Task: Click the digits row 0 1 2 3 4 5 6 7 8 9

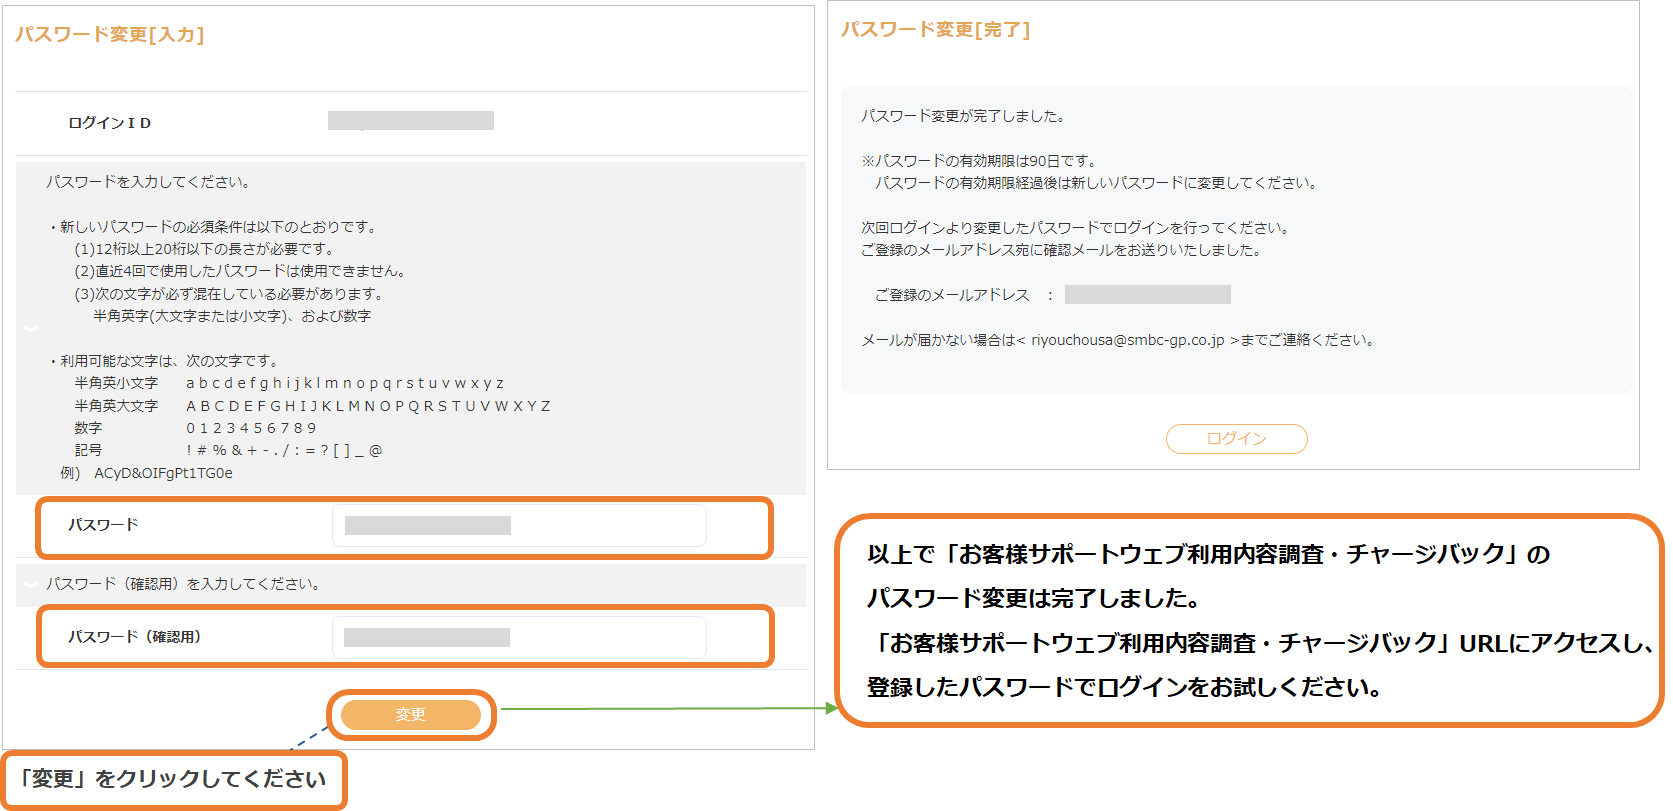Action: point(251,428)
